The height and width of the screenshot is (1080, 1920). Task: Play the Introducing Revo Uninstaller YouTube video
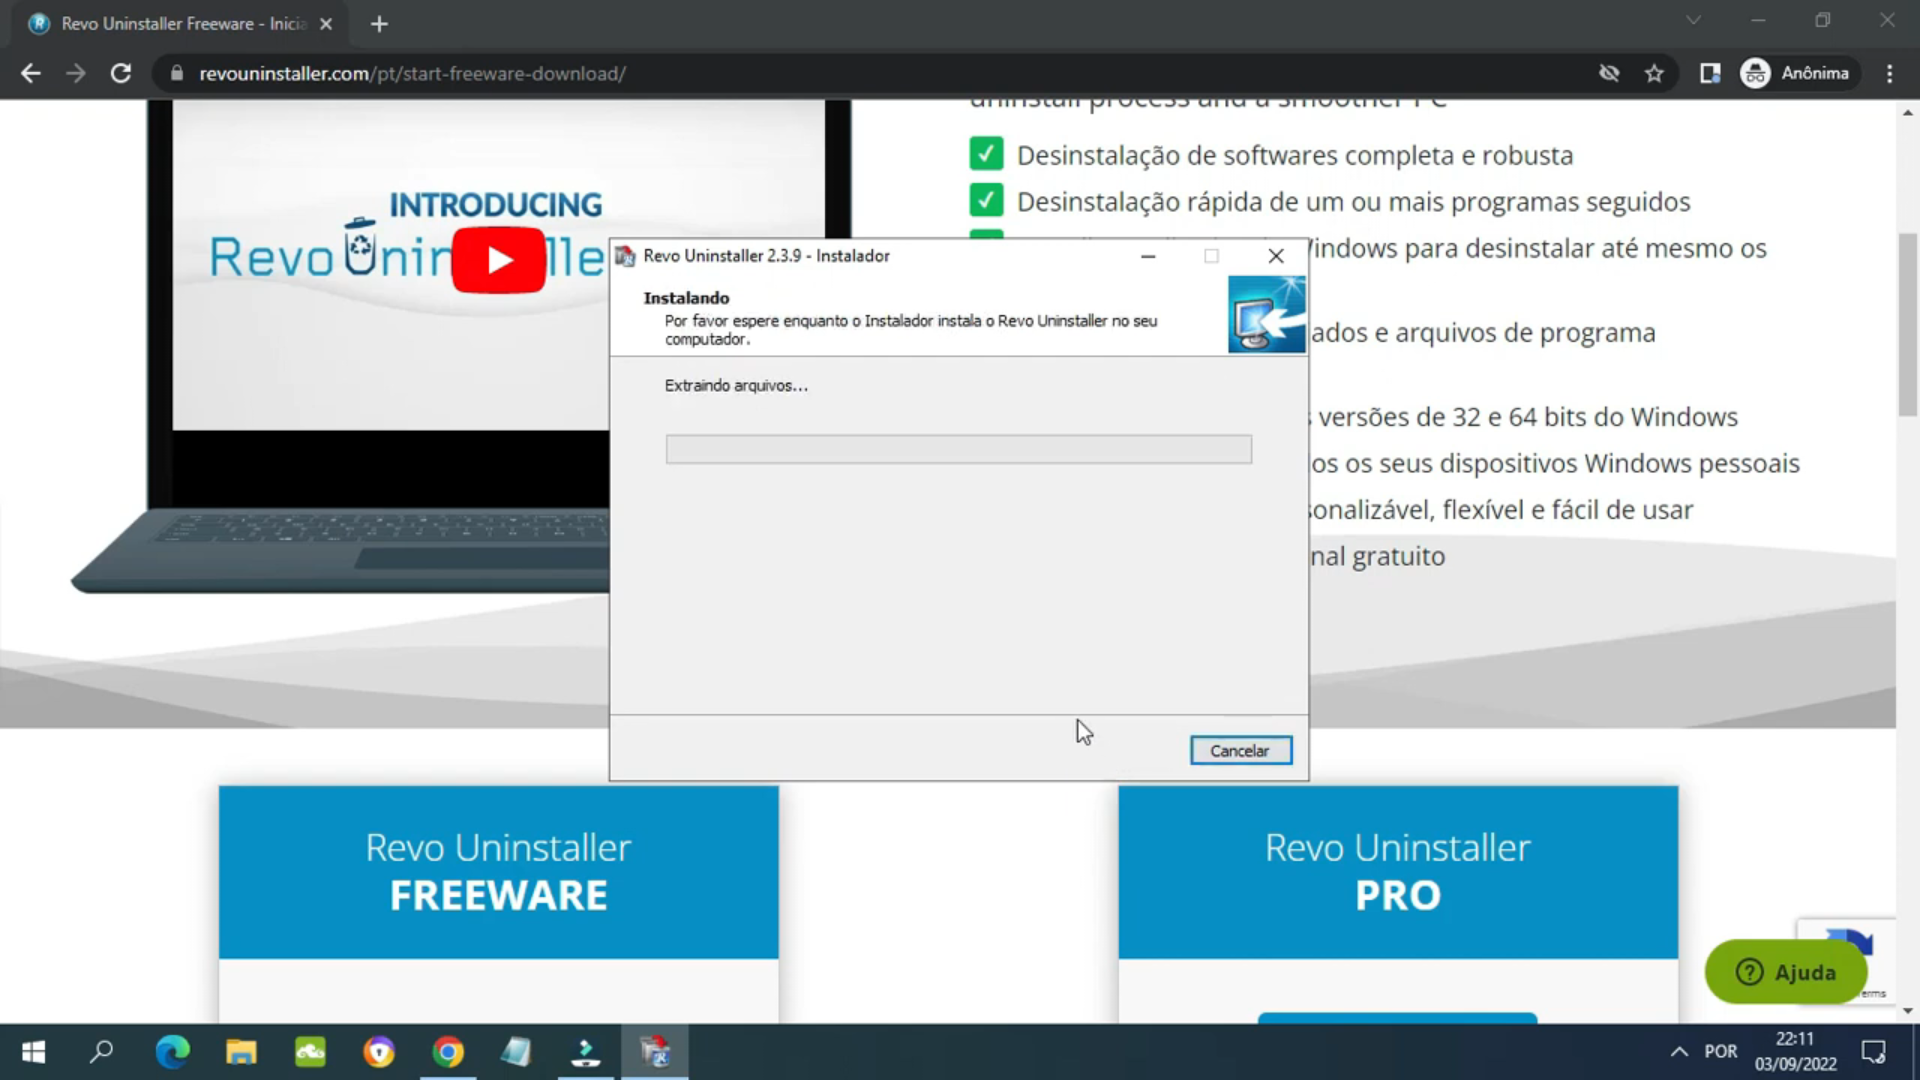(x=498, y=260)
